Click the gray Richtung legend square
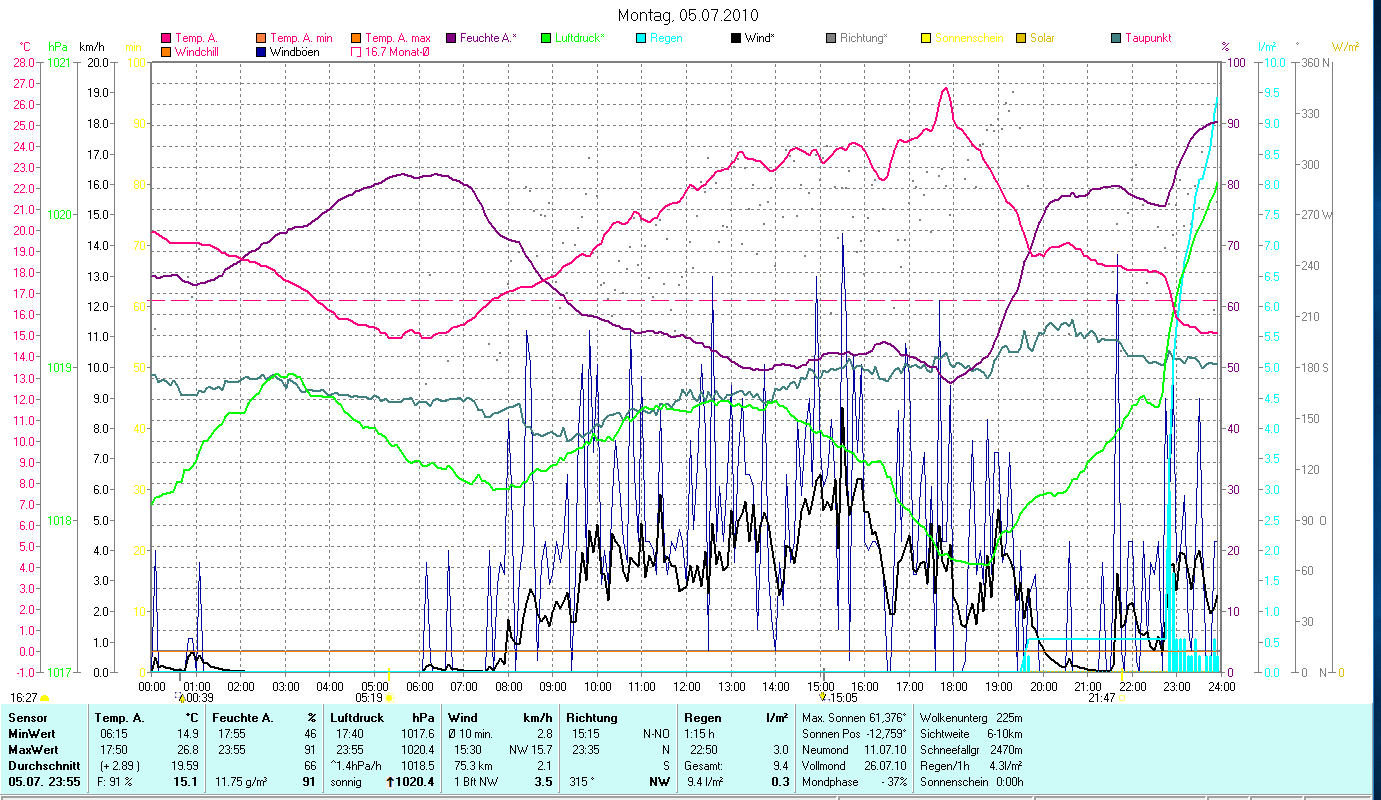 (831, 38)
